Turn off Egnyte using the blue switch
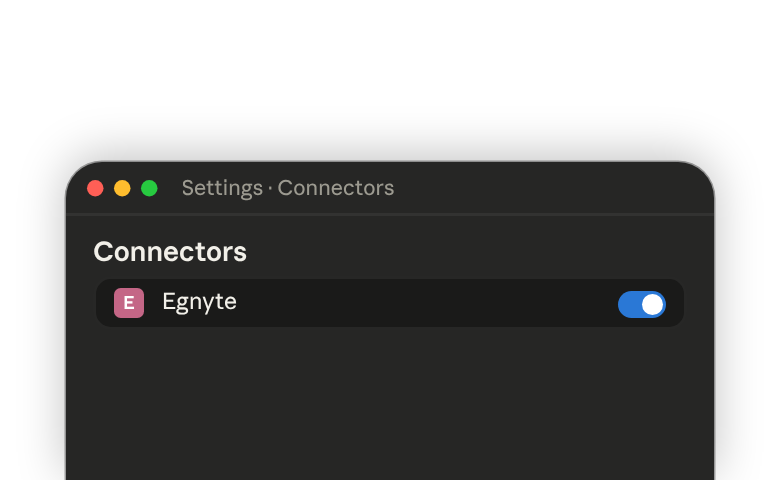This screenshot has width=780, height=480. click(642, 304)
